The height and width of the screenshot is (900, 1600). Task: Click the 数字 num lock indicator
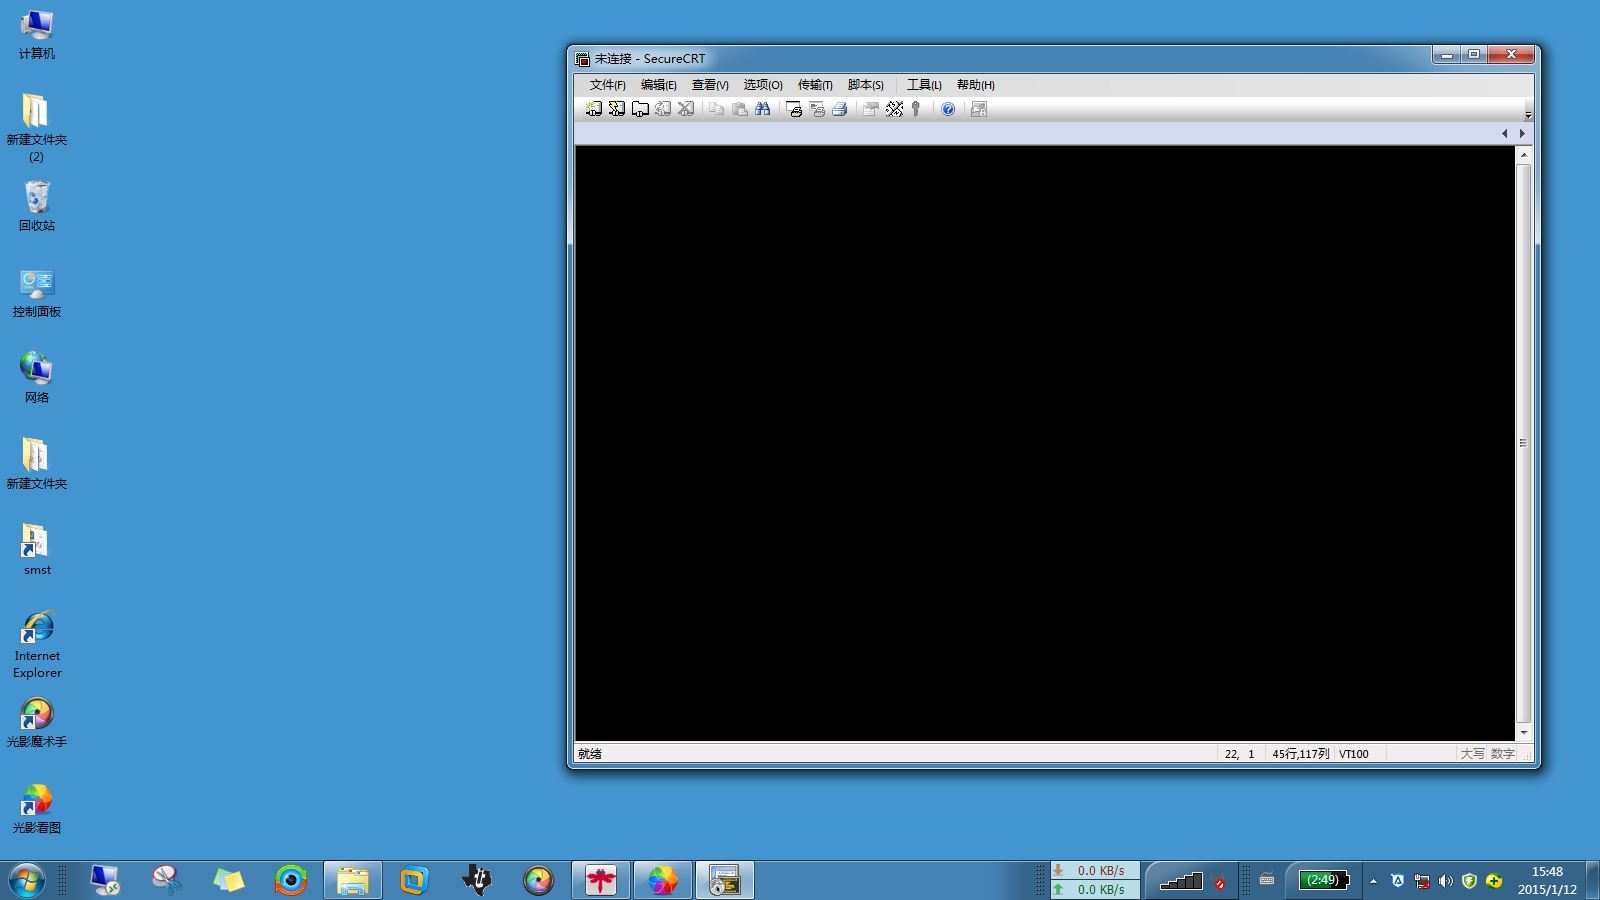[x=1503, y=754]
